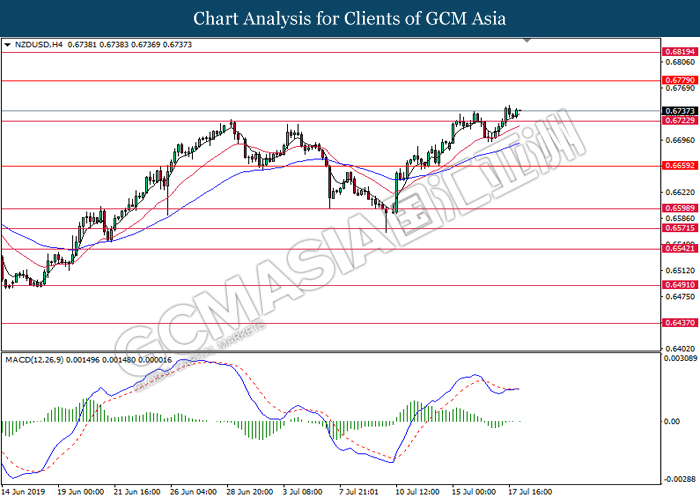Viewport: 700px width, 500px height.
Task: Select the 0.67229 price level label
Action: [x=680, y=121]
